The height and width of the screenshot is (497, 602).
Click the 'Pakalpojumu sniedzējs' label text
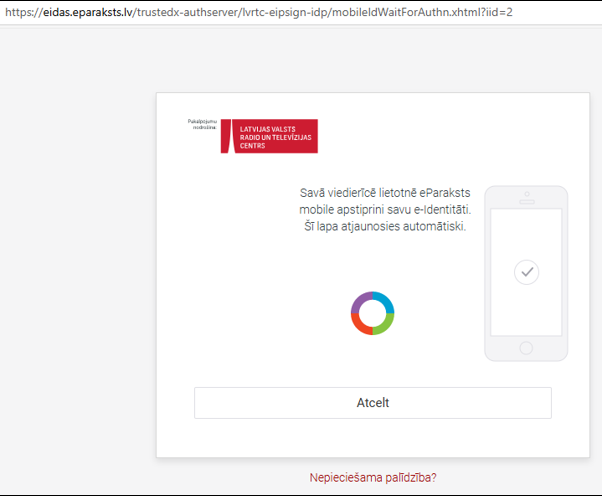point(201,124)
